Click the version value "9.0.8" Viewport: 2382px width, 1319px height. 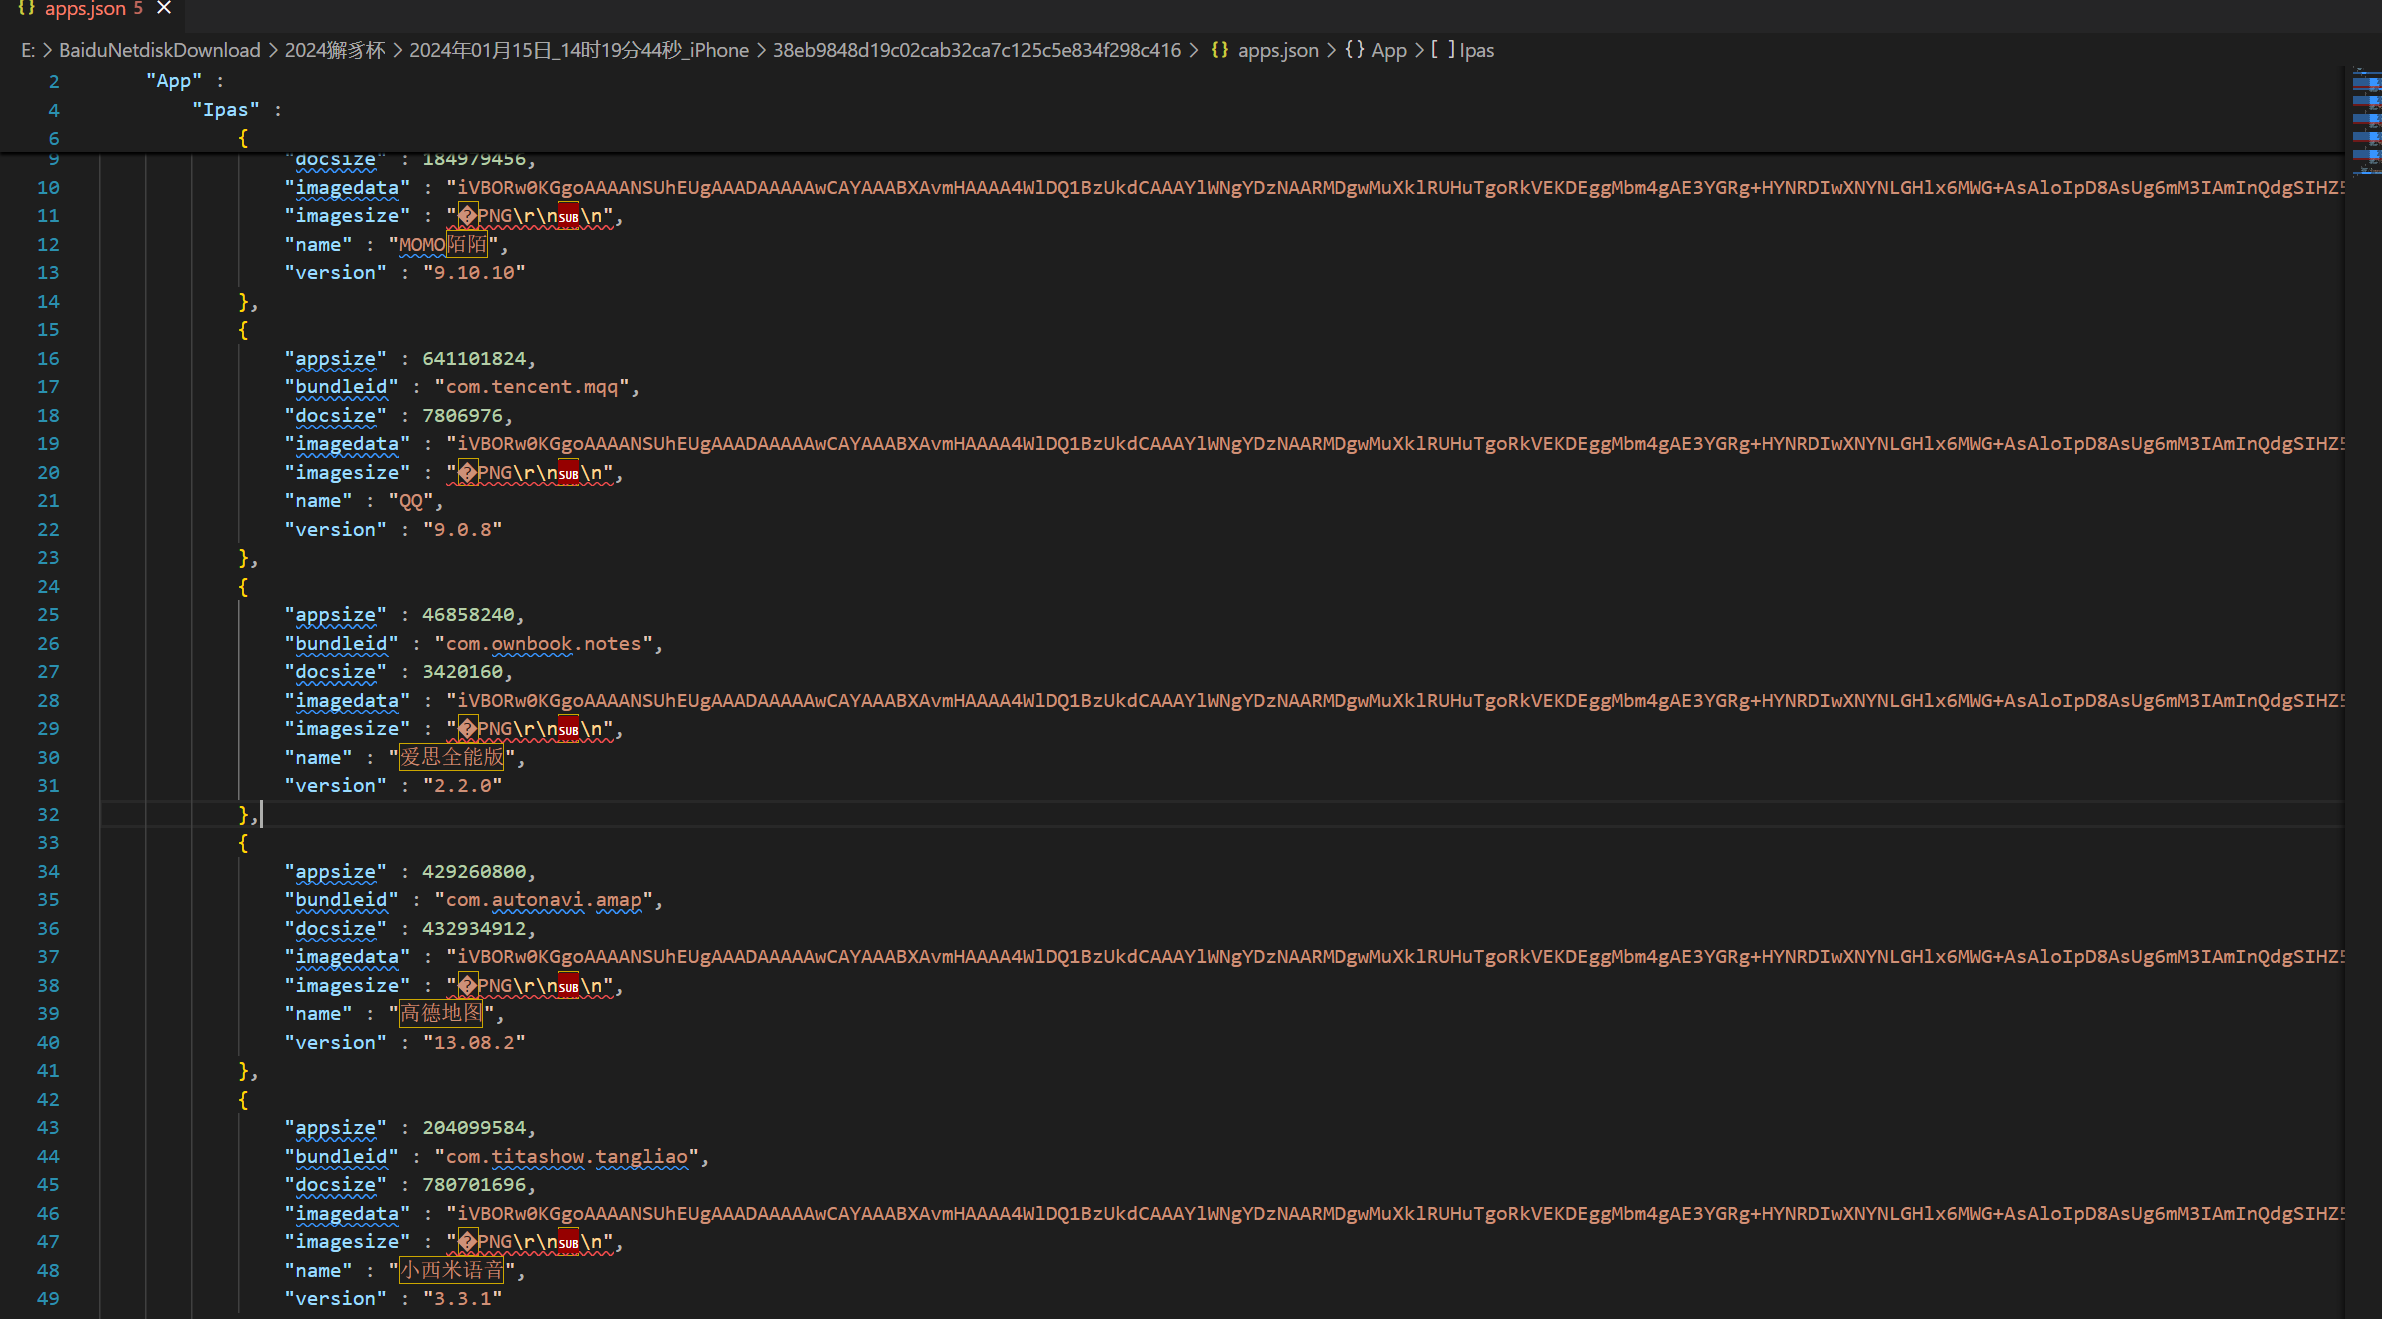tap(462, 530)
